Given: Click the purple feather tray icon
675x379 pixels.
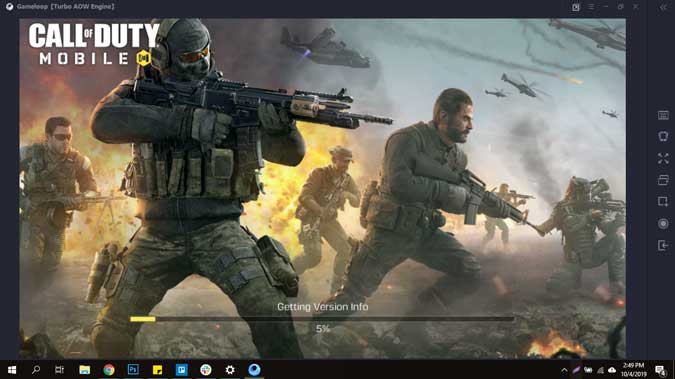Looking at the screenshot, I should tap(576, 370).
